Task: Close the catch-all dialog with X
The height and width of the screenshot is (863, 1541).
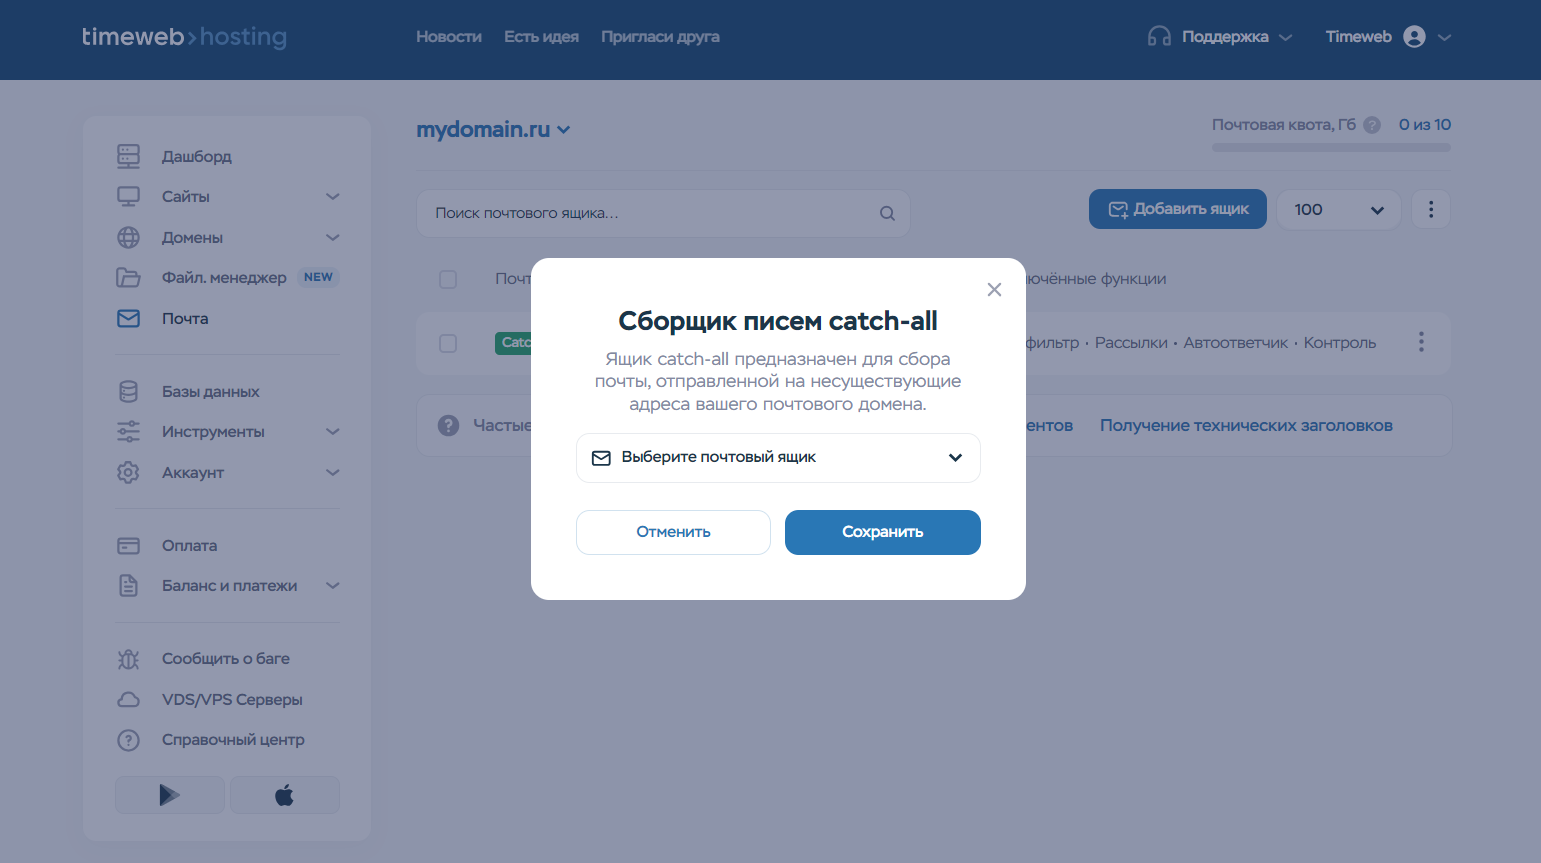Action: (994, 289)
